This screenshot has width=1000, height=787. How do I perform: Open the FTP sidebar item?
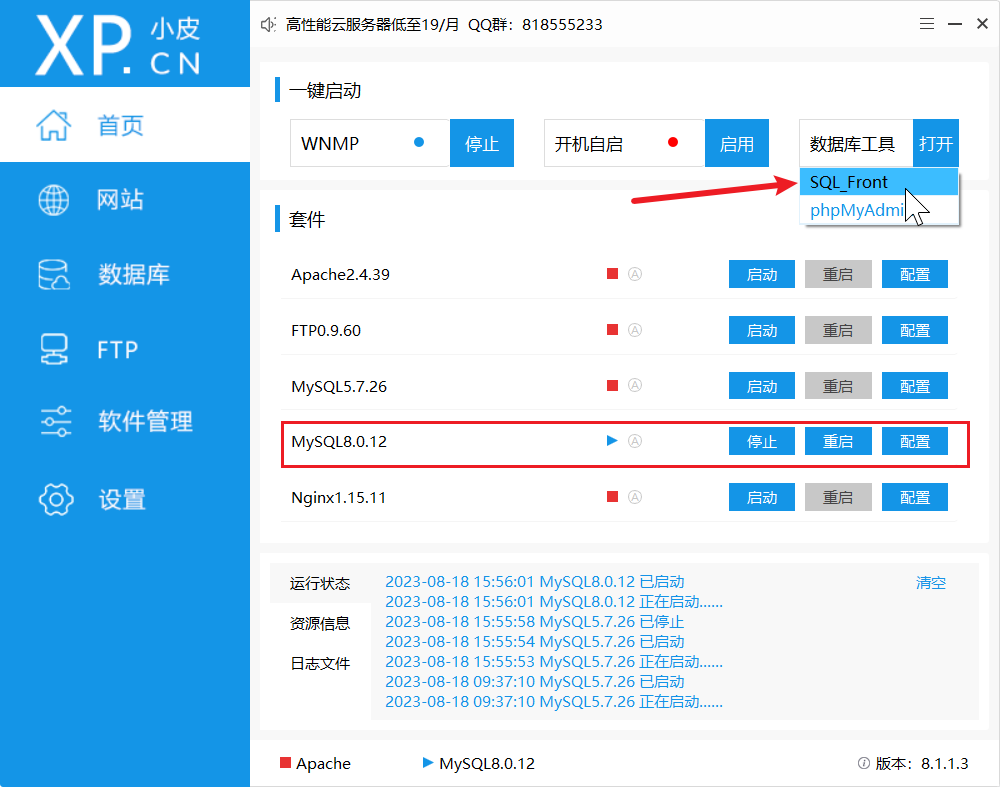click(x=125, y=349)
